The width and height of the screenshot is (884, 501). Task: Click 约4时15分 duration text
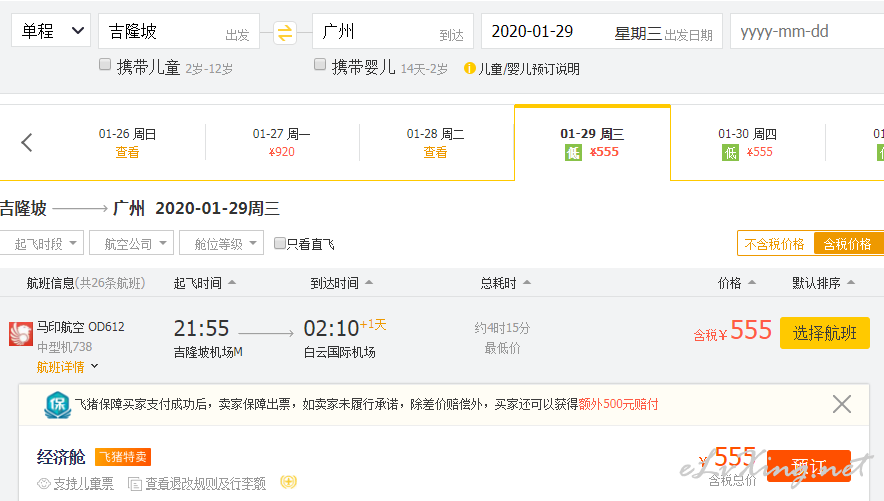(x=502, y=328)
